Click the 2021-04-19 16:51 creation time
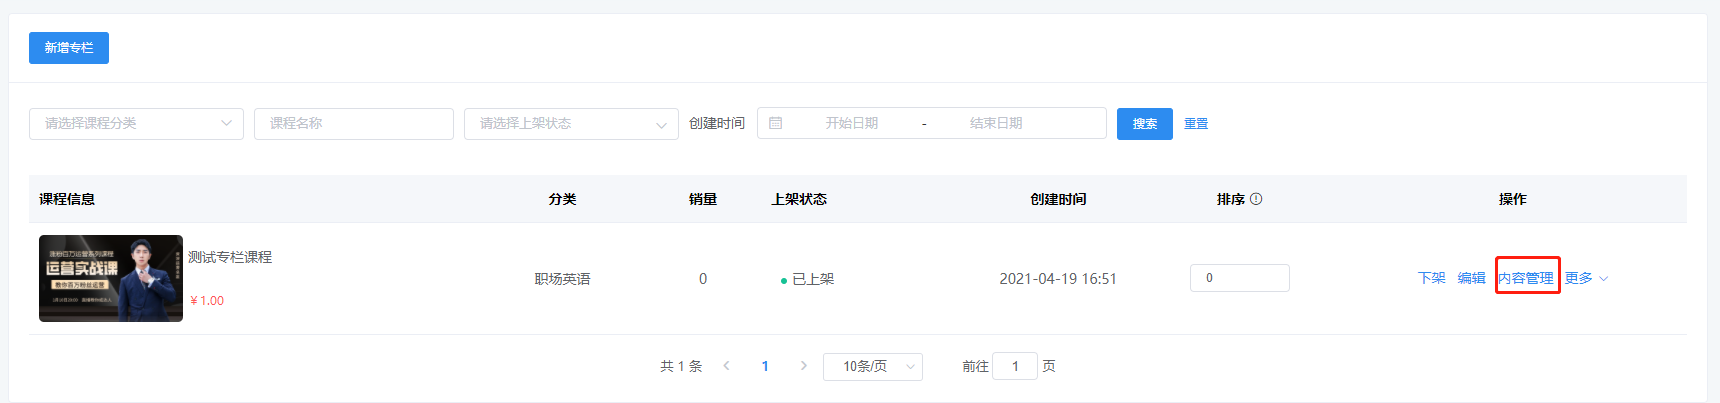The height and width of the screenshot is (403, 1720). [1058, 279]
